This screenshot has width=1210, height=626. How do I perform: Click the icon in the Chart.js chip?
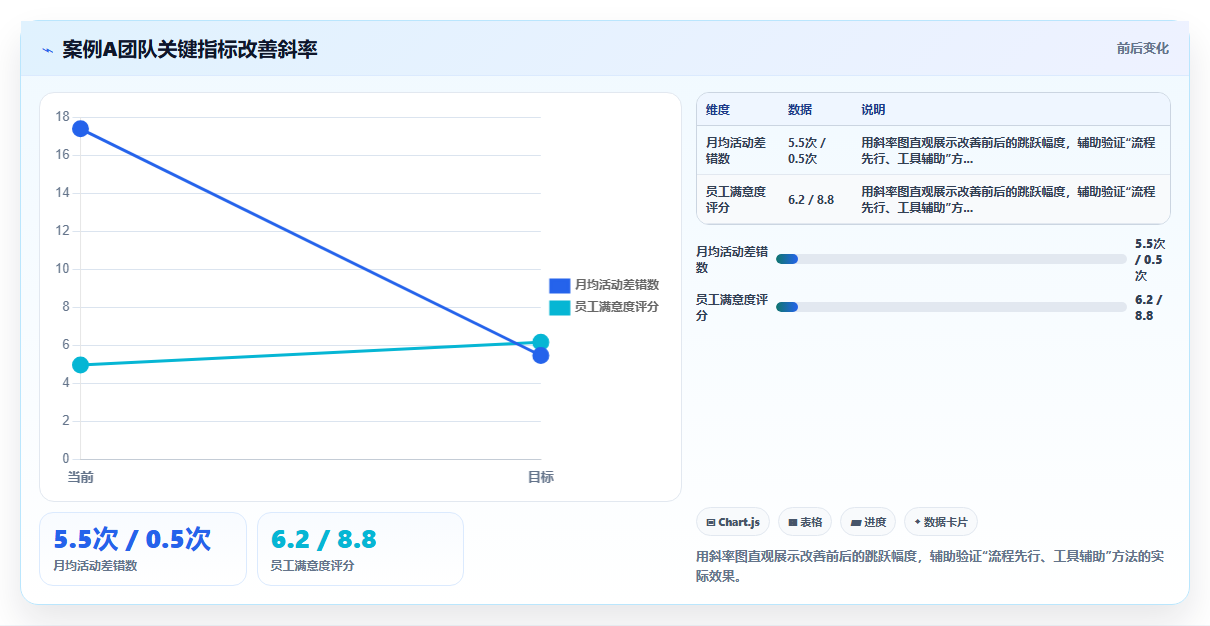(x=711, y=522)
